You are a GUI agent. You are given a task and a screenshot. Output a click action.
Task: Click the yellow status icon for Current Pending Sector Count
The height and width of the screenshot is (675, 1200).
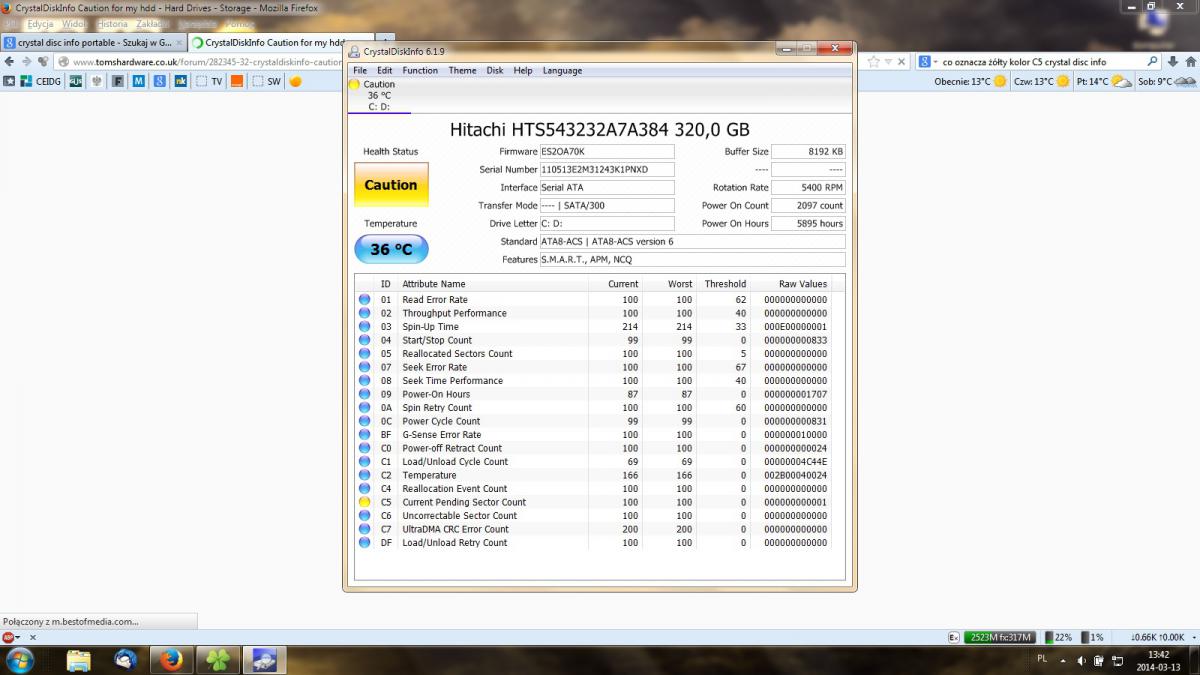pyautogui.click(x=365, y=502)
